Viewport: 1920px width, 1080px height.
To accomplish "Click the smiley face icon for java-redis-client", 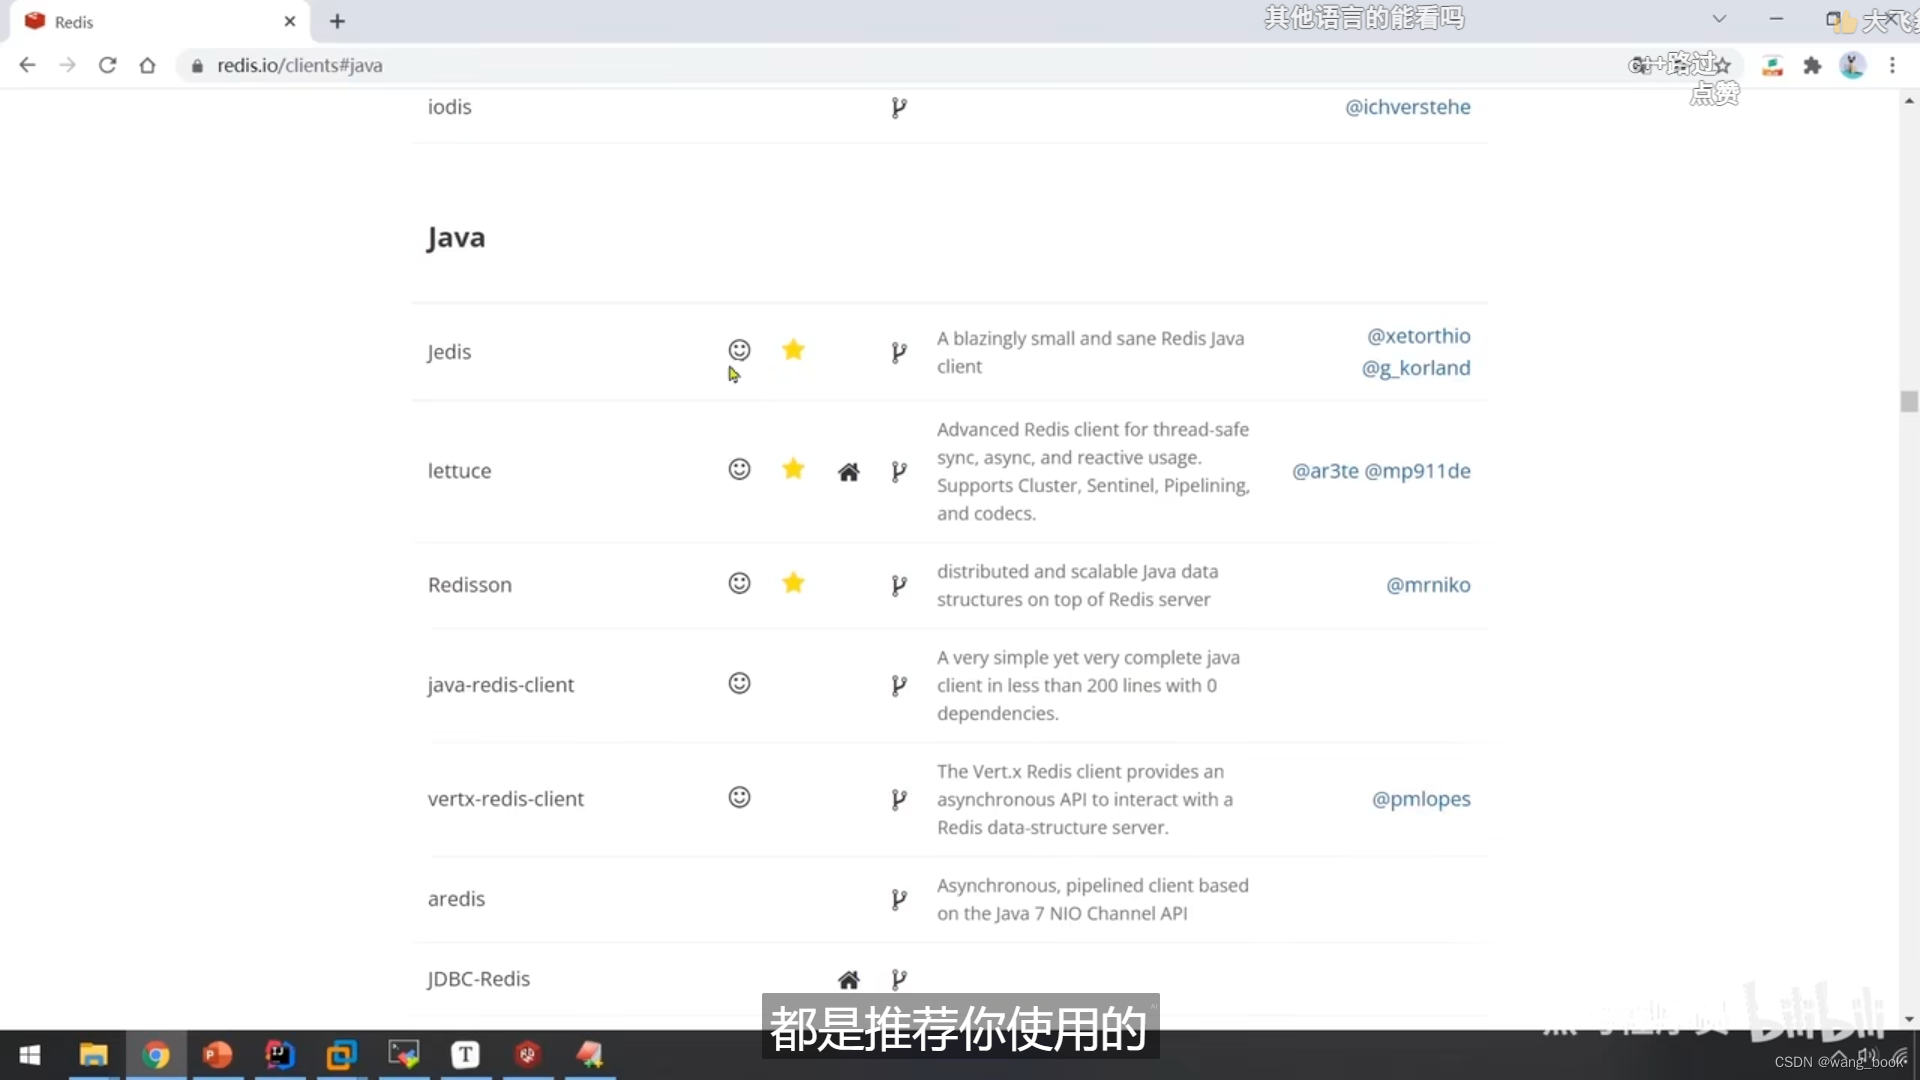I will click(x=739, y=683).
